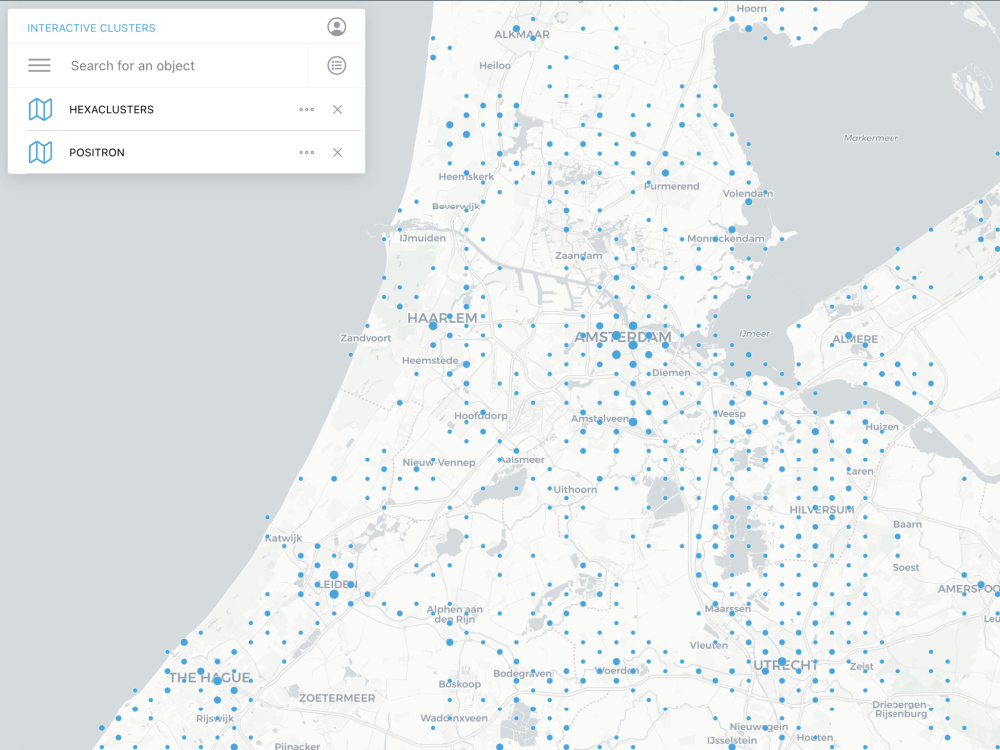Click the Maarssen map label
The width and height of the screenshot is (1000, 750).
coord(728,609)
